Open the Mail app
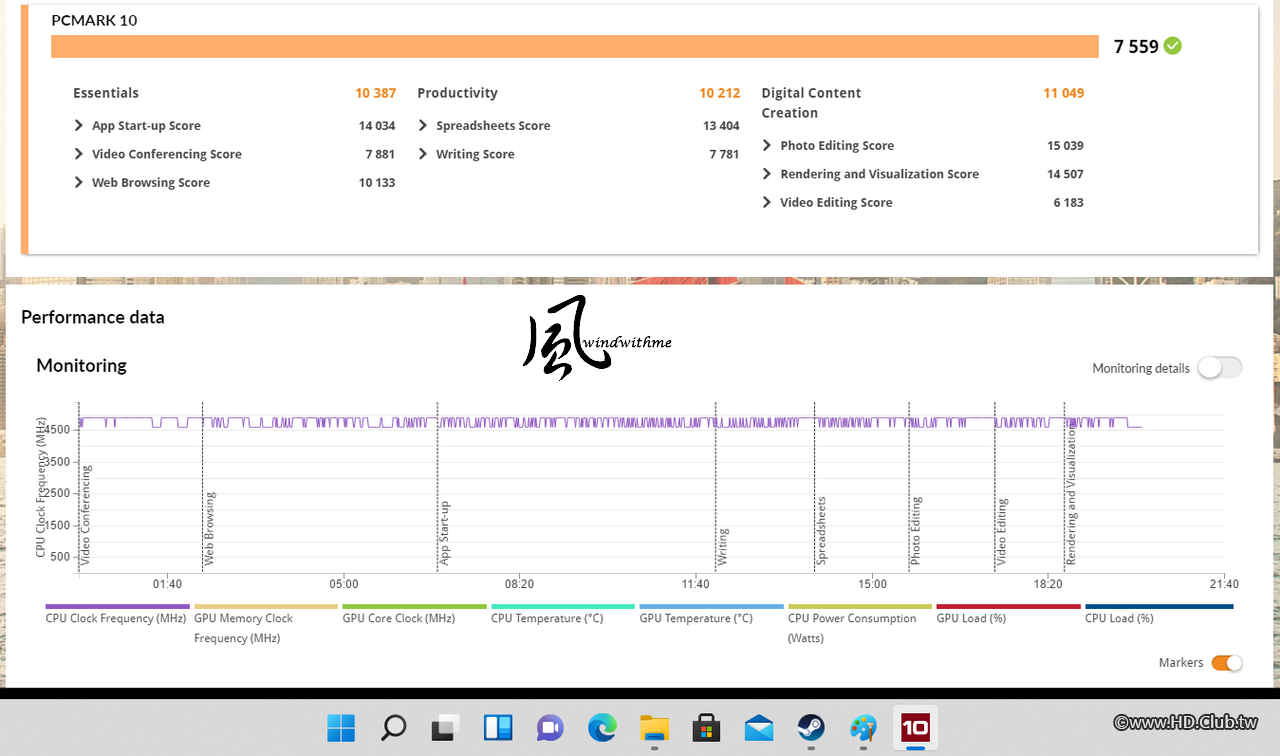The width and height of the screenshot is (1280, 756). [759, 728]
